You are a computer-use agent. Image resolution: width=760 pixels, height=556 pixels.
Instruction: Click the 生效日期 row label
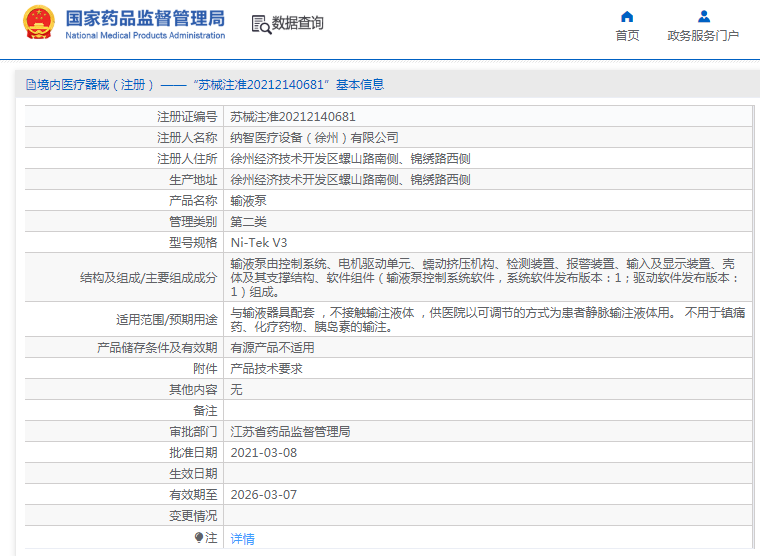193,474
